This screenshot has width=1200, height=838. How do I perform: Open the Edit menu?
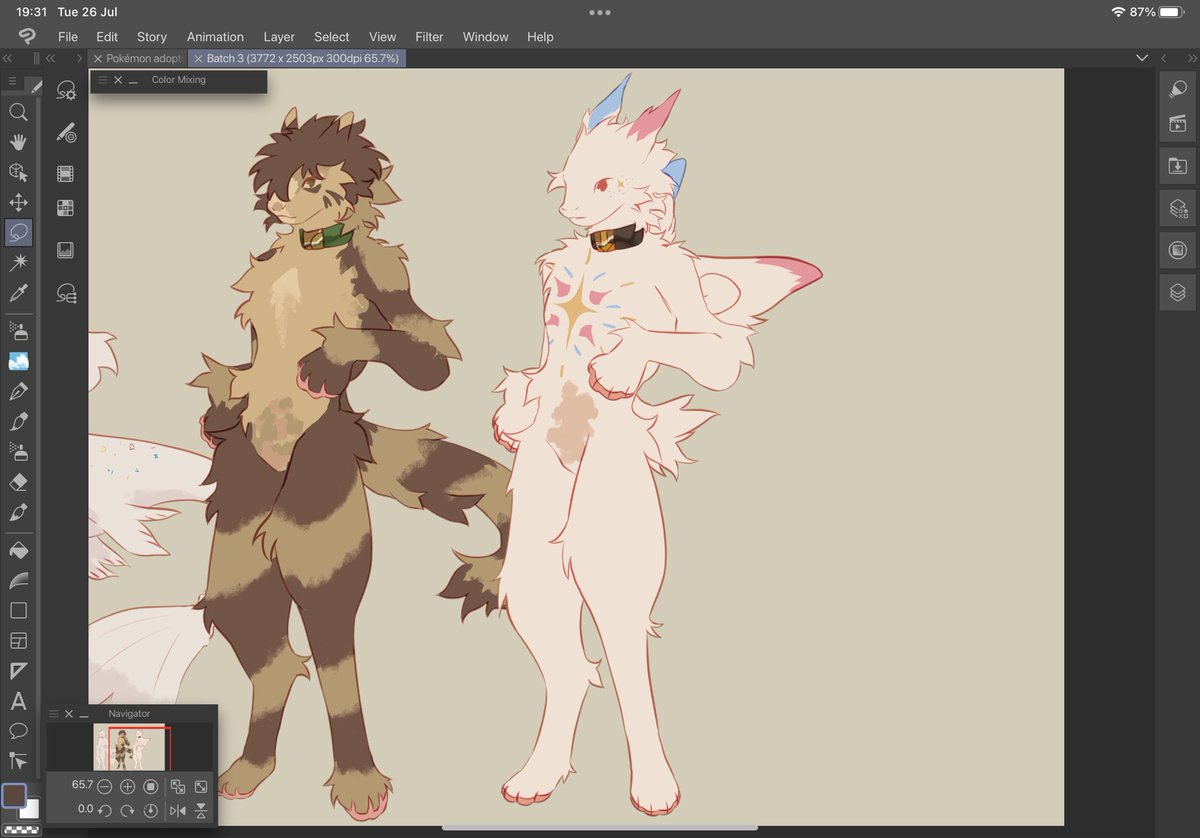click(107, 37)
